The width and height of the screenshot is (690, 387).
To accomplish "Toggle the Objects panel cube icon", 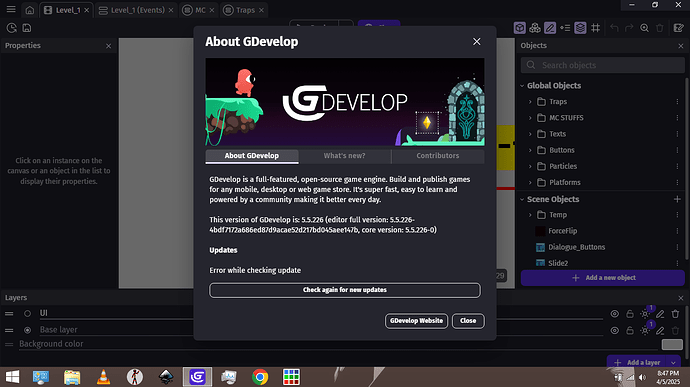I will (x=520, y=28).
